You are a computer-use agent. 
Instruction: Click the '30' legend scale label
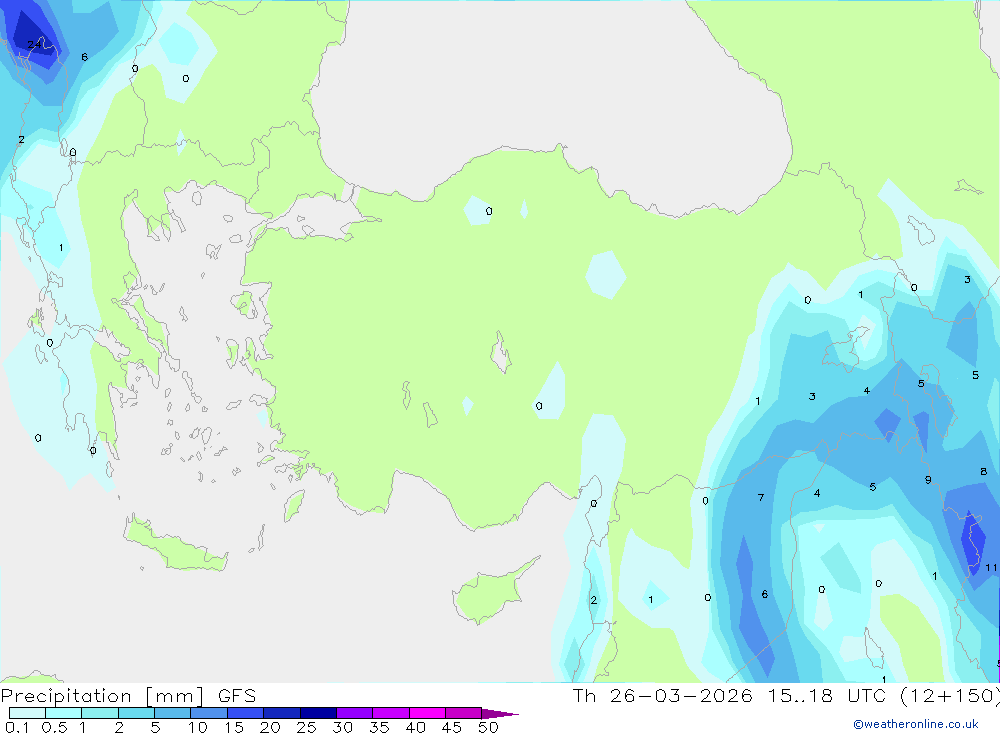click(343, 727)
